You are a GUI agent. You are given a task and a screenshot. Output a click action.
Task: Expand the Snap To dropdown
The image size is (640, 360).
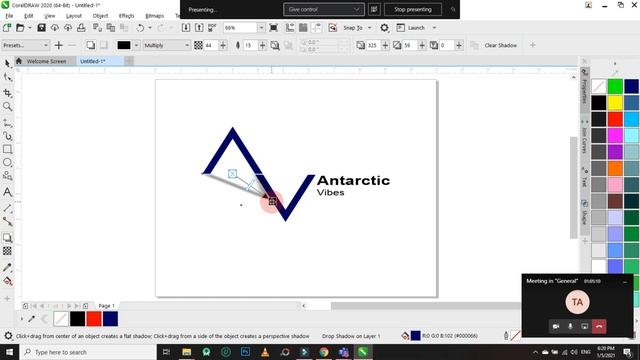pyautogui.click(x=370, y=28)
